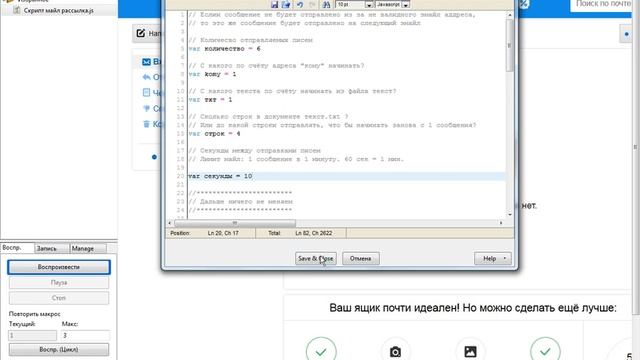Click code line 'var komy = 1'
Screen dimensions: 640x360
click(x=213, y=74)
